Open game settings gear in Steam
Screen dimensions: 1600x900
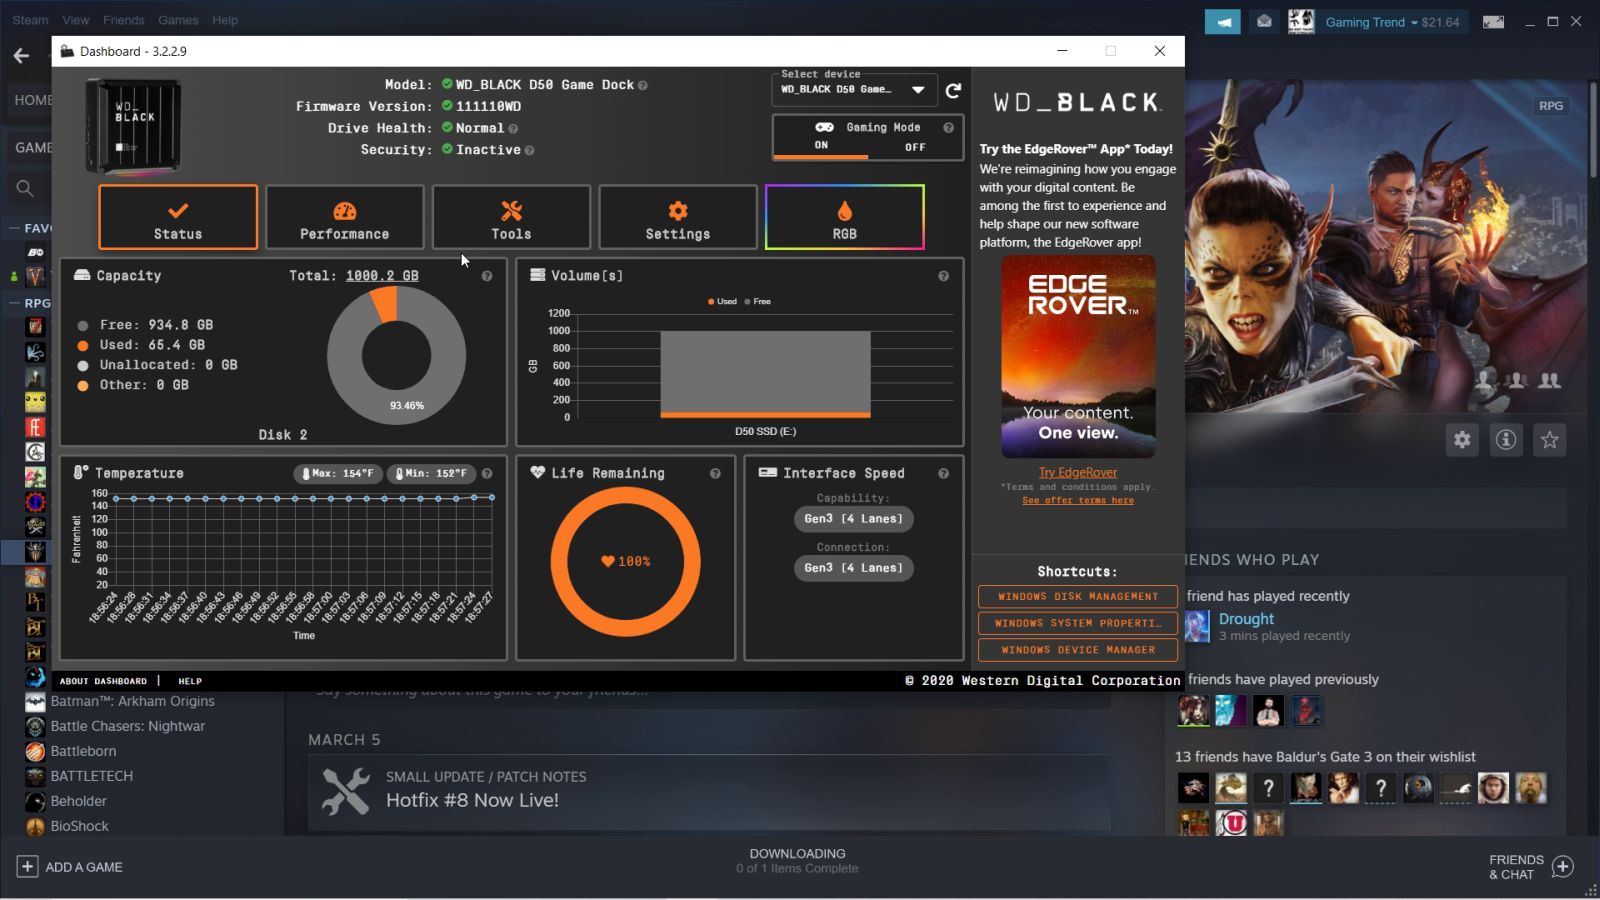tap(1462, 440)
